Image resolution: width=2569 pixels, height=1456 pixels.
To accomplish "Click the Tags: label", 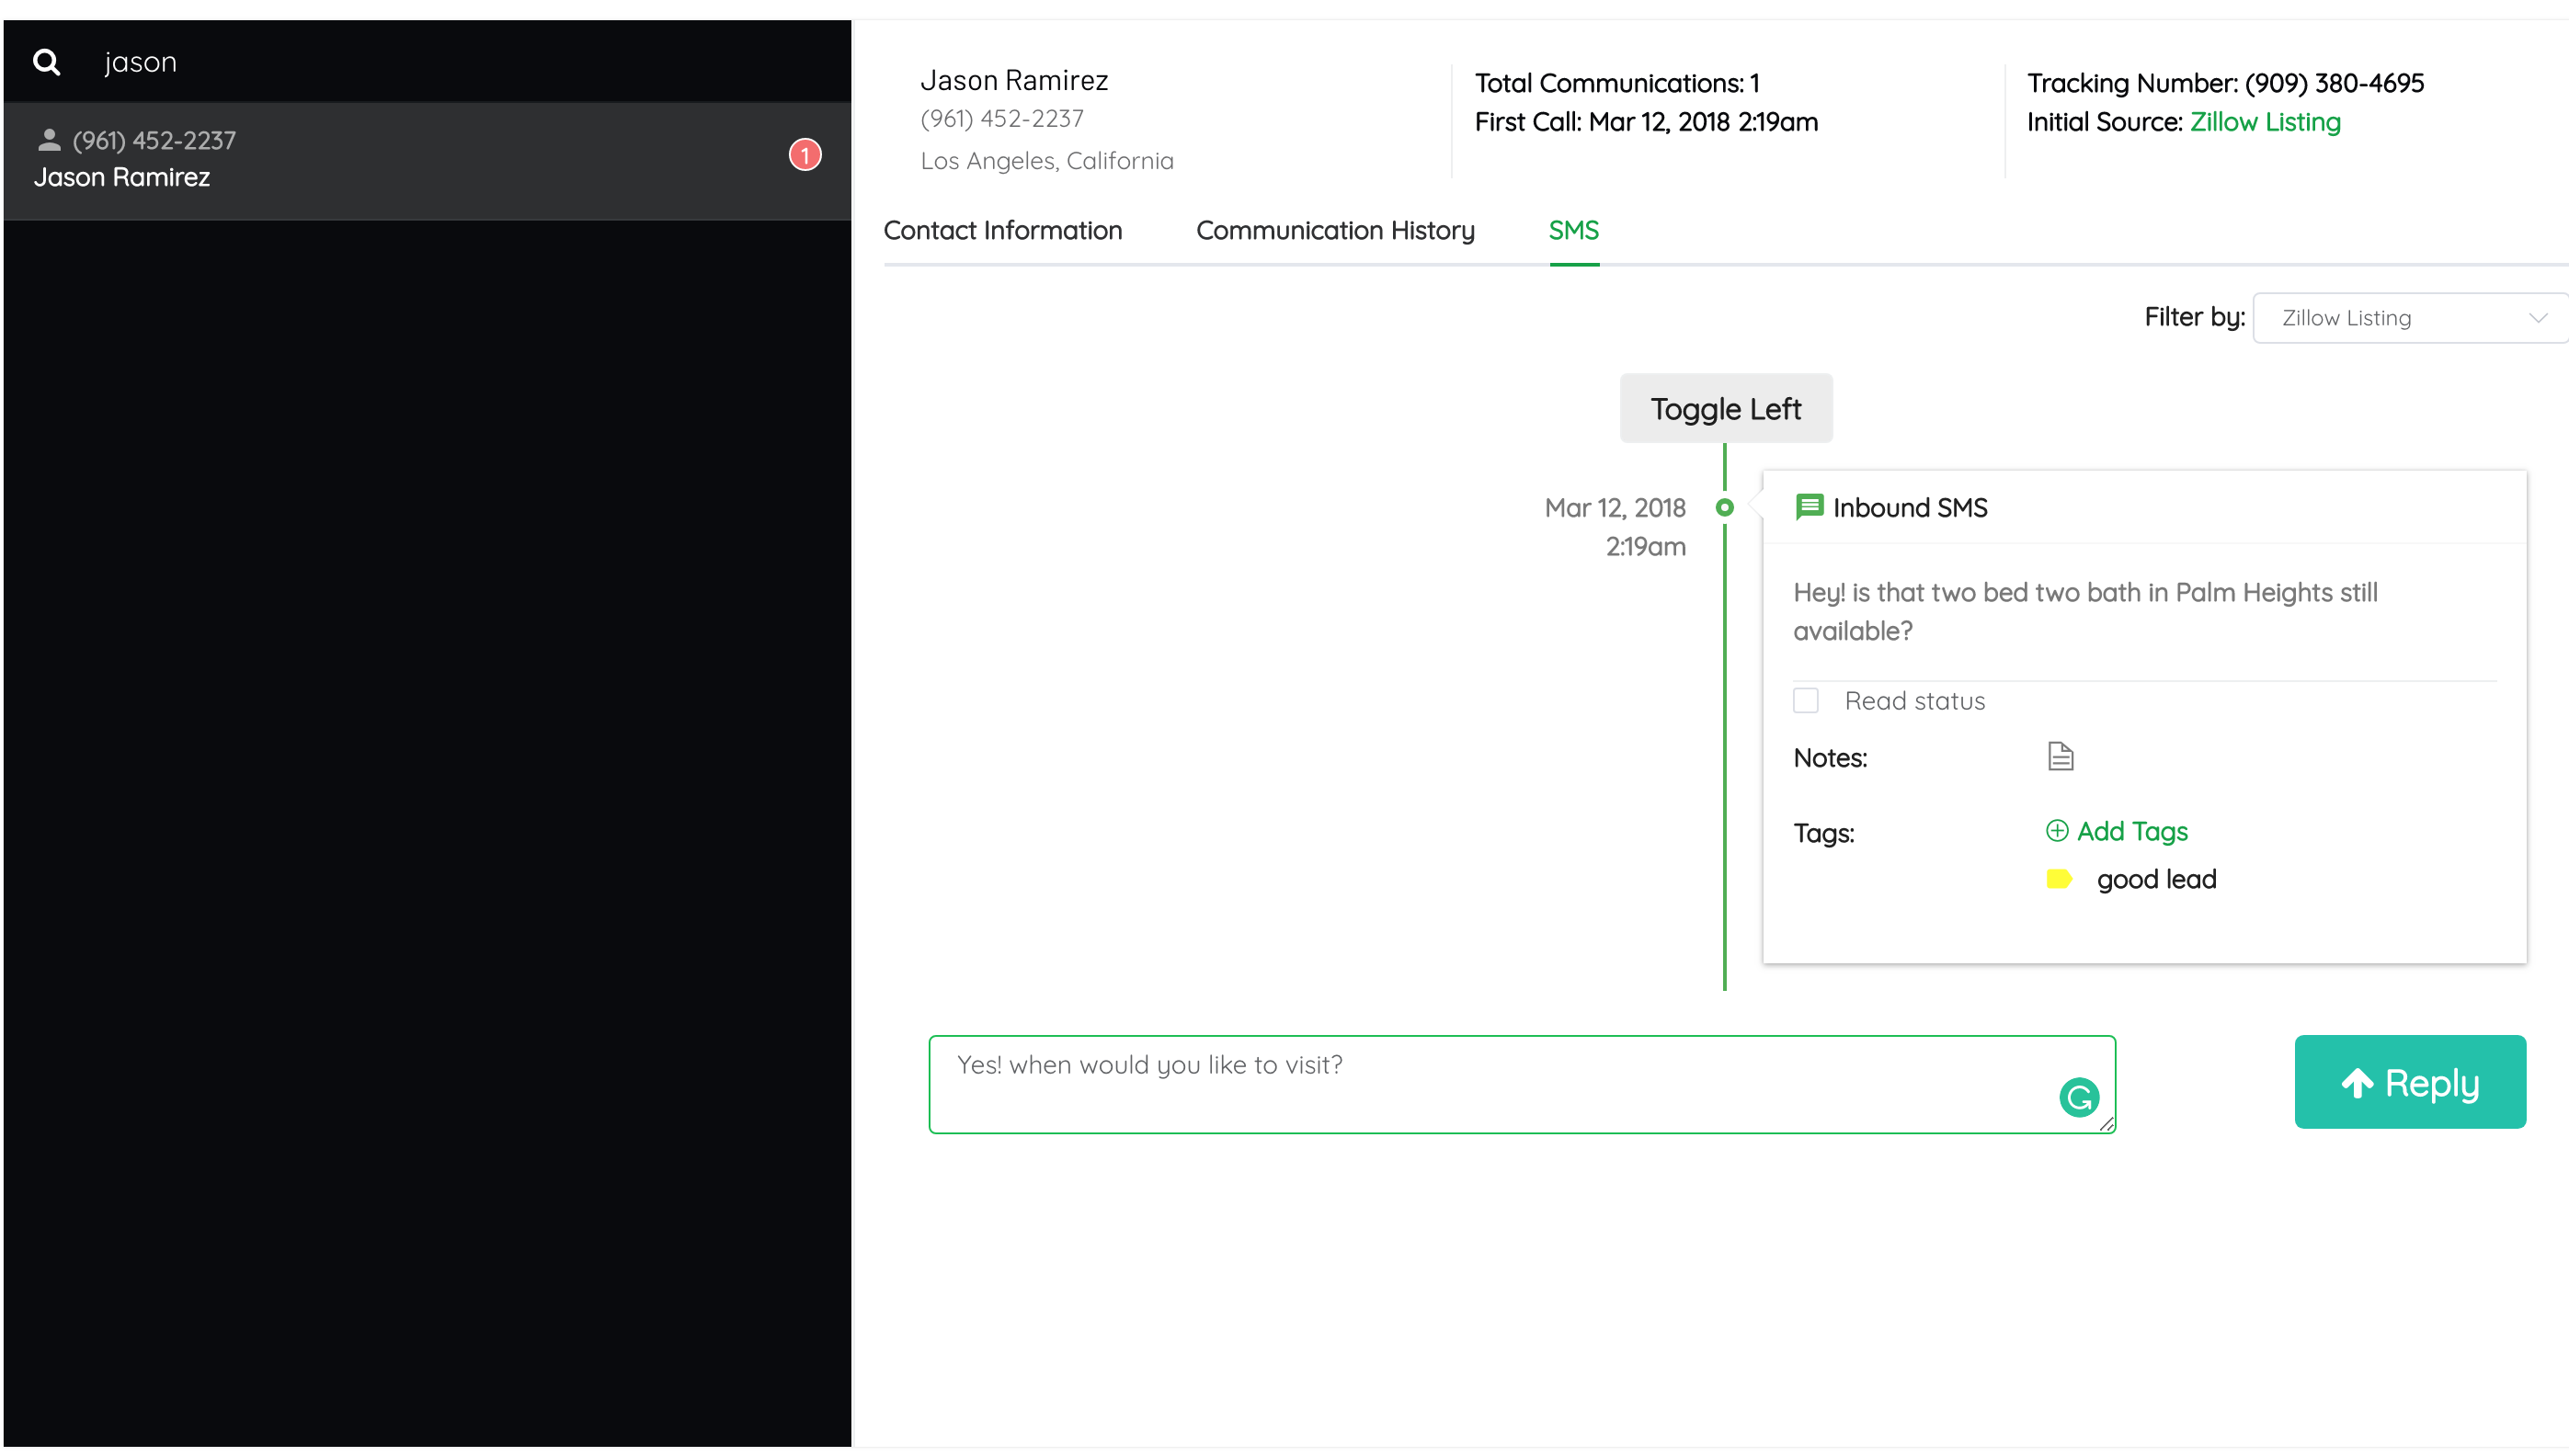I will 1823,833.
